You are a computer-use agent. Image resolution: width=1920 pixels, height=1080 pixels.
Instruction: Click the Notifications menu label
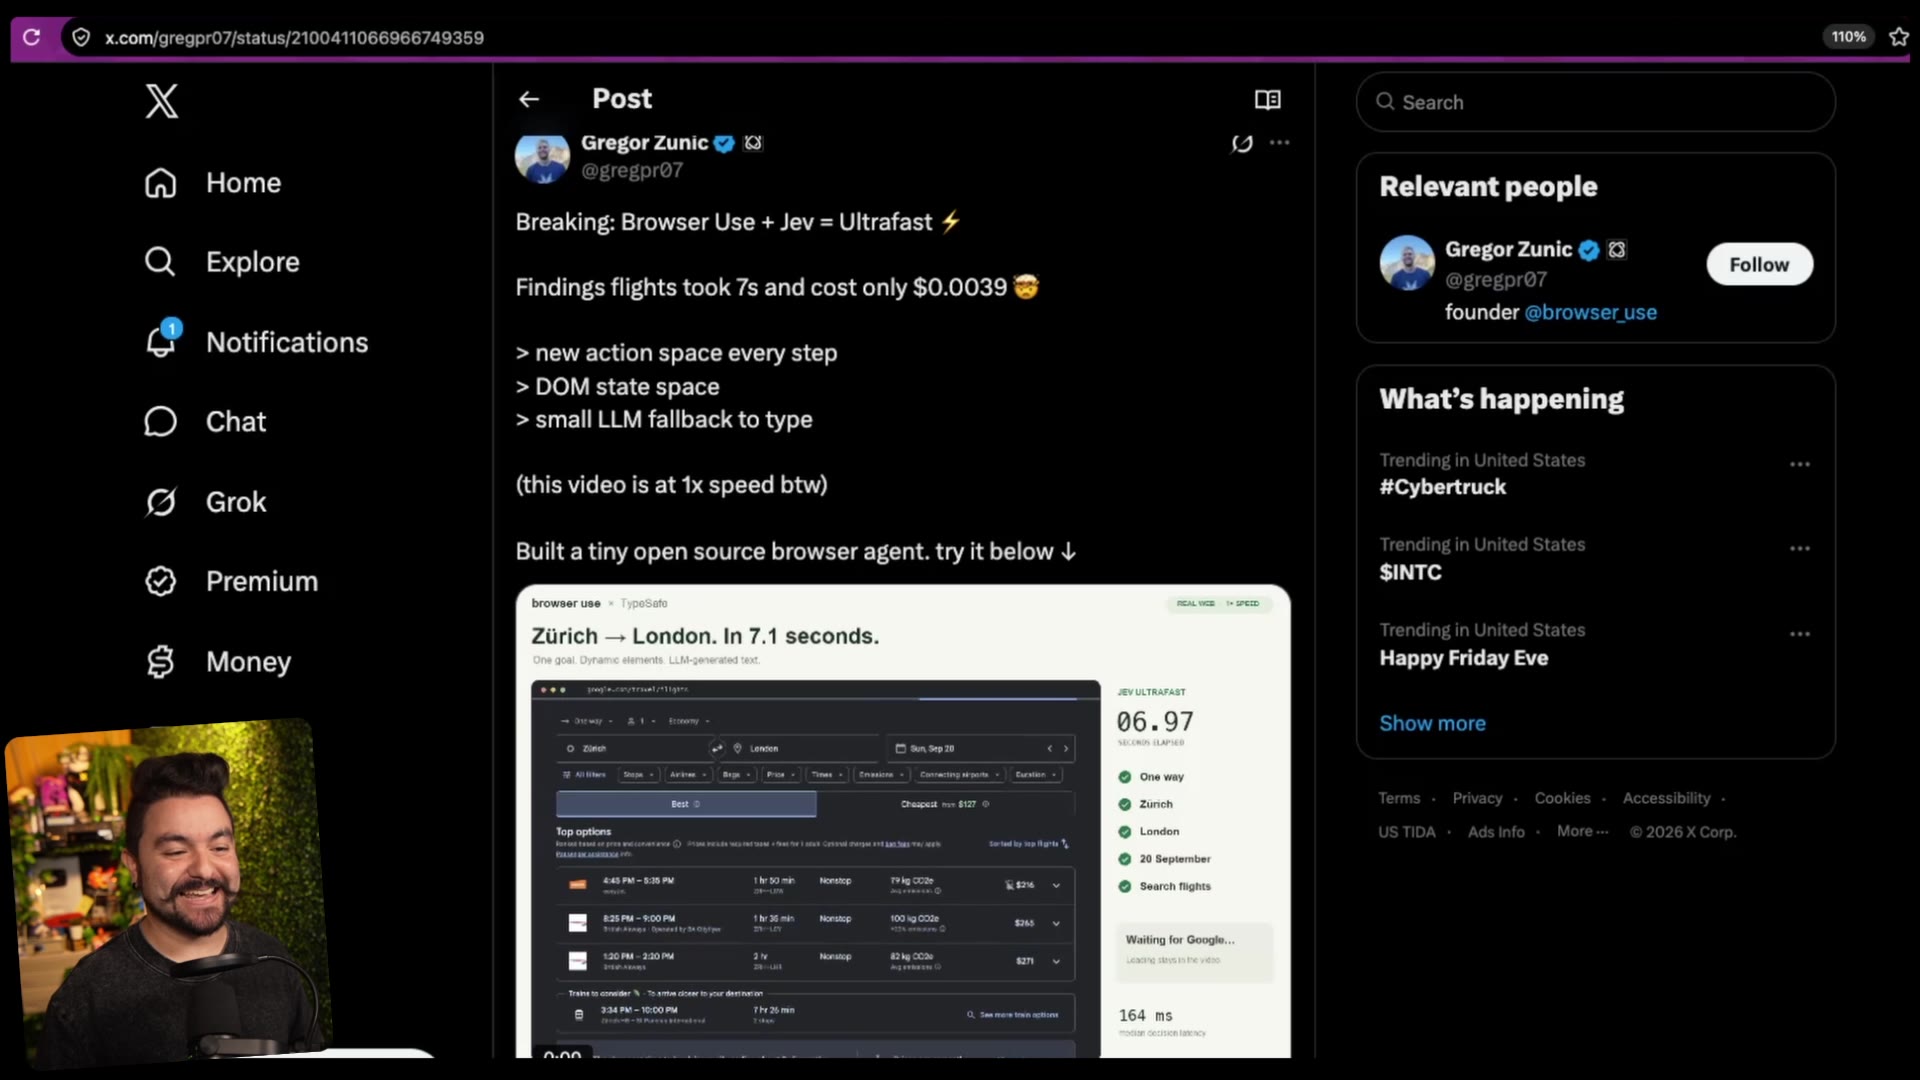[x=287, y=342]
